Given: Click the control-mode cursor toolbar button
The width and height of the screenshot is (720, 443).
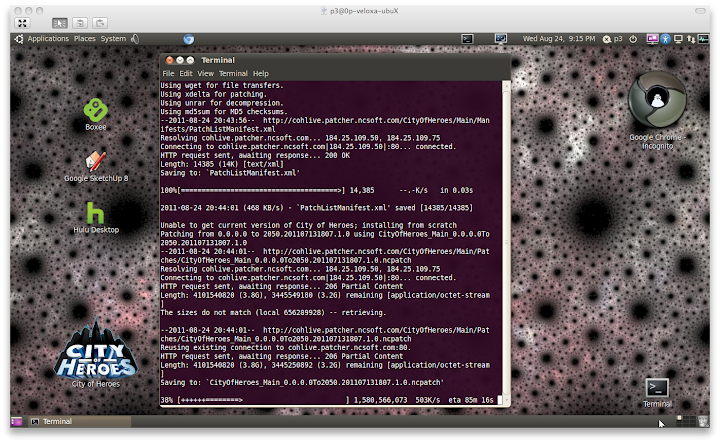Looking at the screenshot, I should tap(60, 23).
